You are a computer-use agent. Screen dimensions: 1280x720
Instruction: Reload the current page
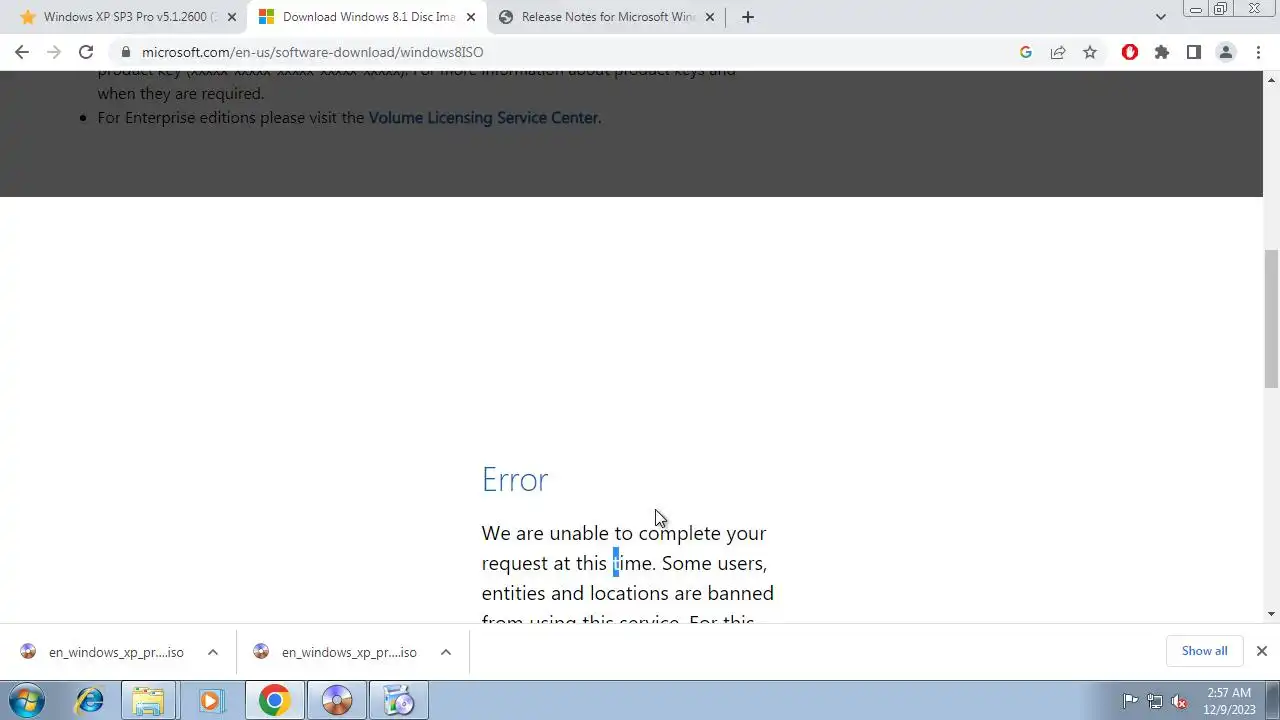86,52
